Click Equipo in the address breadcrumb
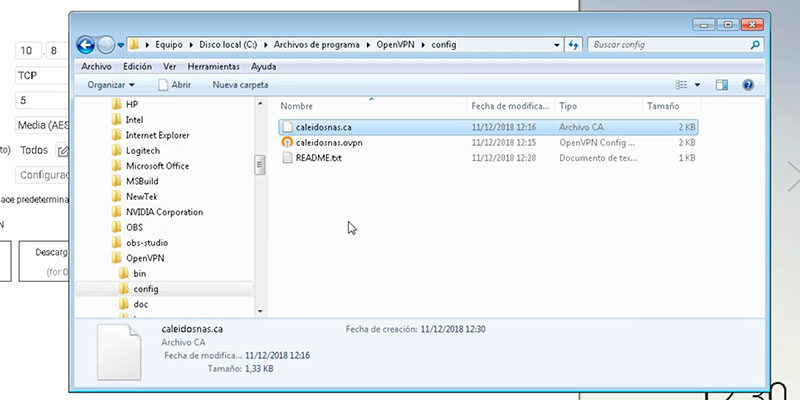Screen dimensions: 800x400 [x=169, y=45]
